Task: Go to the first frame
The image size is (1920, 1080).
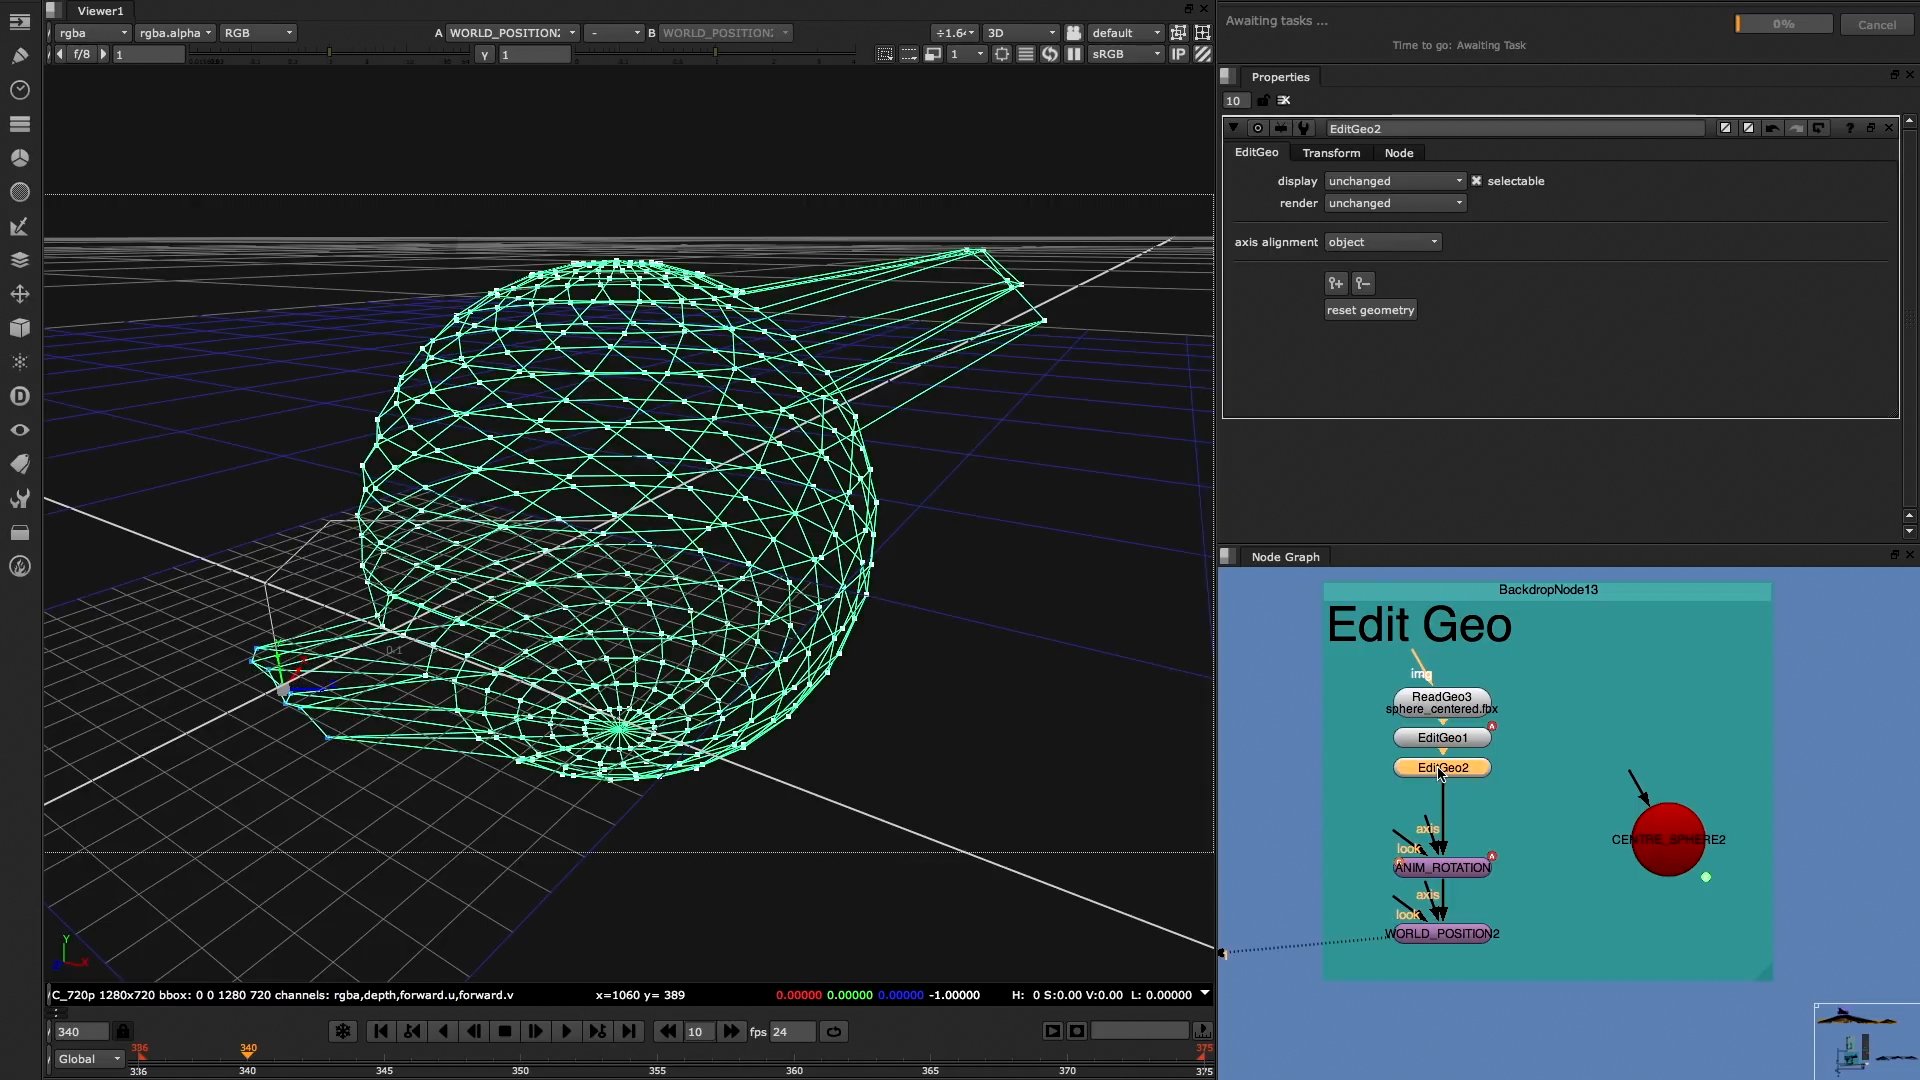Action: coord(381,1031)
